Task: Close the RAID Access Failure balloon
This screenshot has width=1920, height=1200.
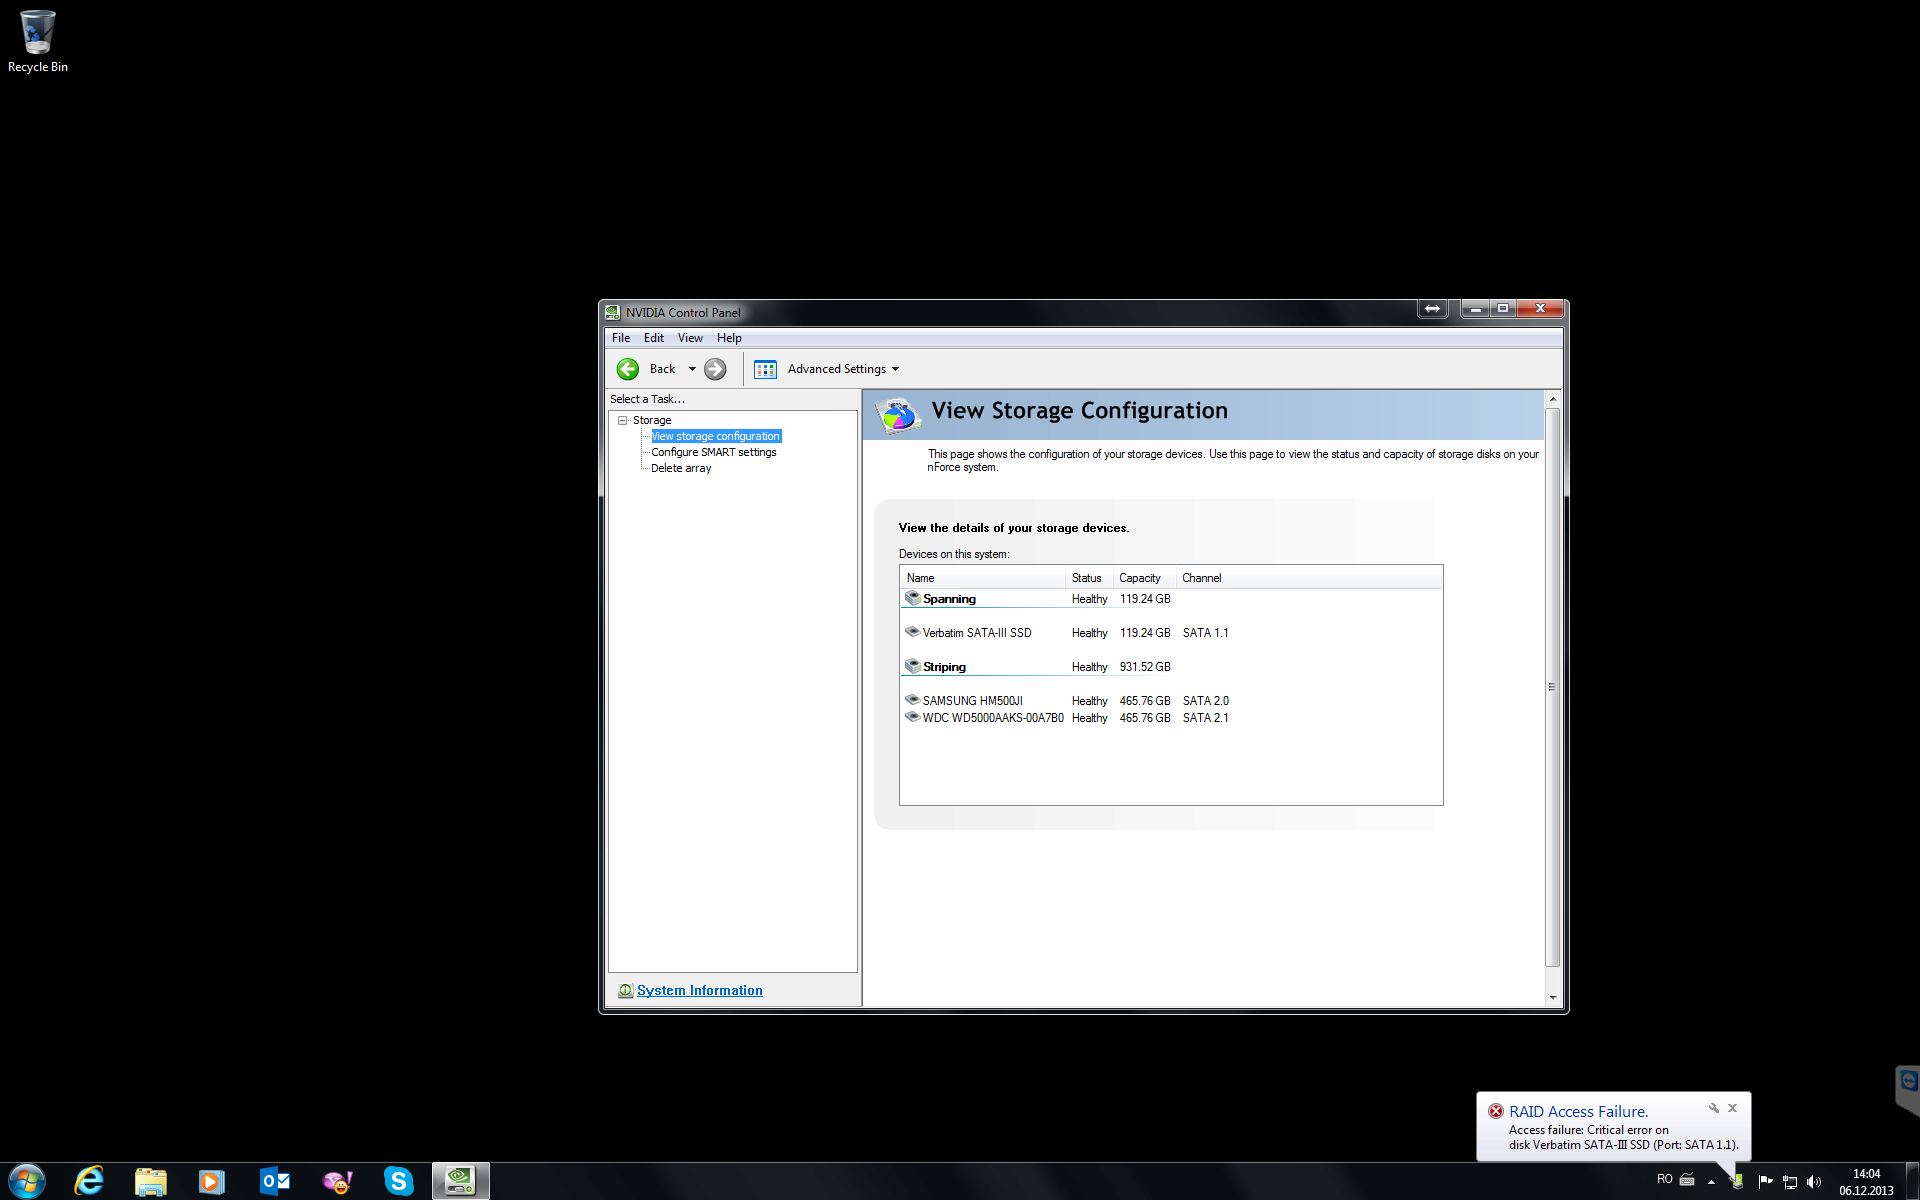Action: point(1733,1108)
